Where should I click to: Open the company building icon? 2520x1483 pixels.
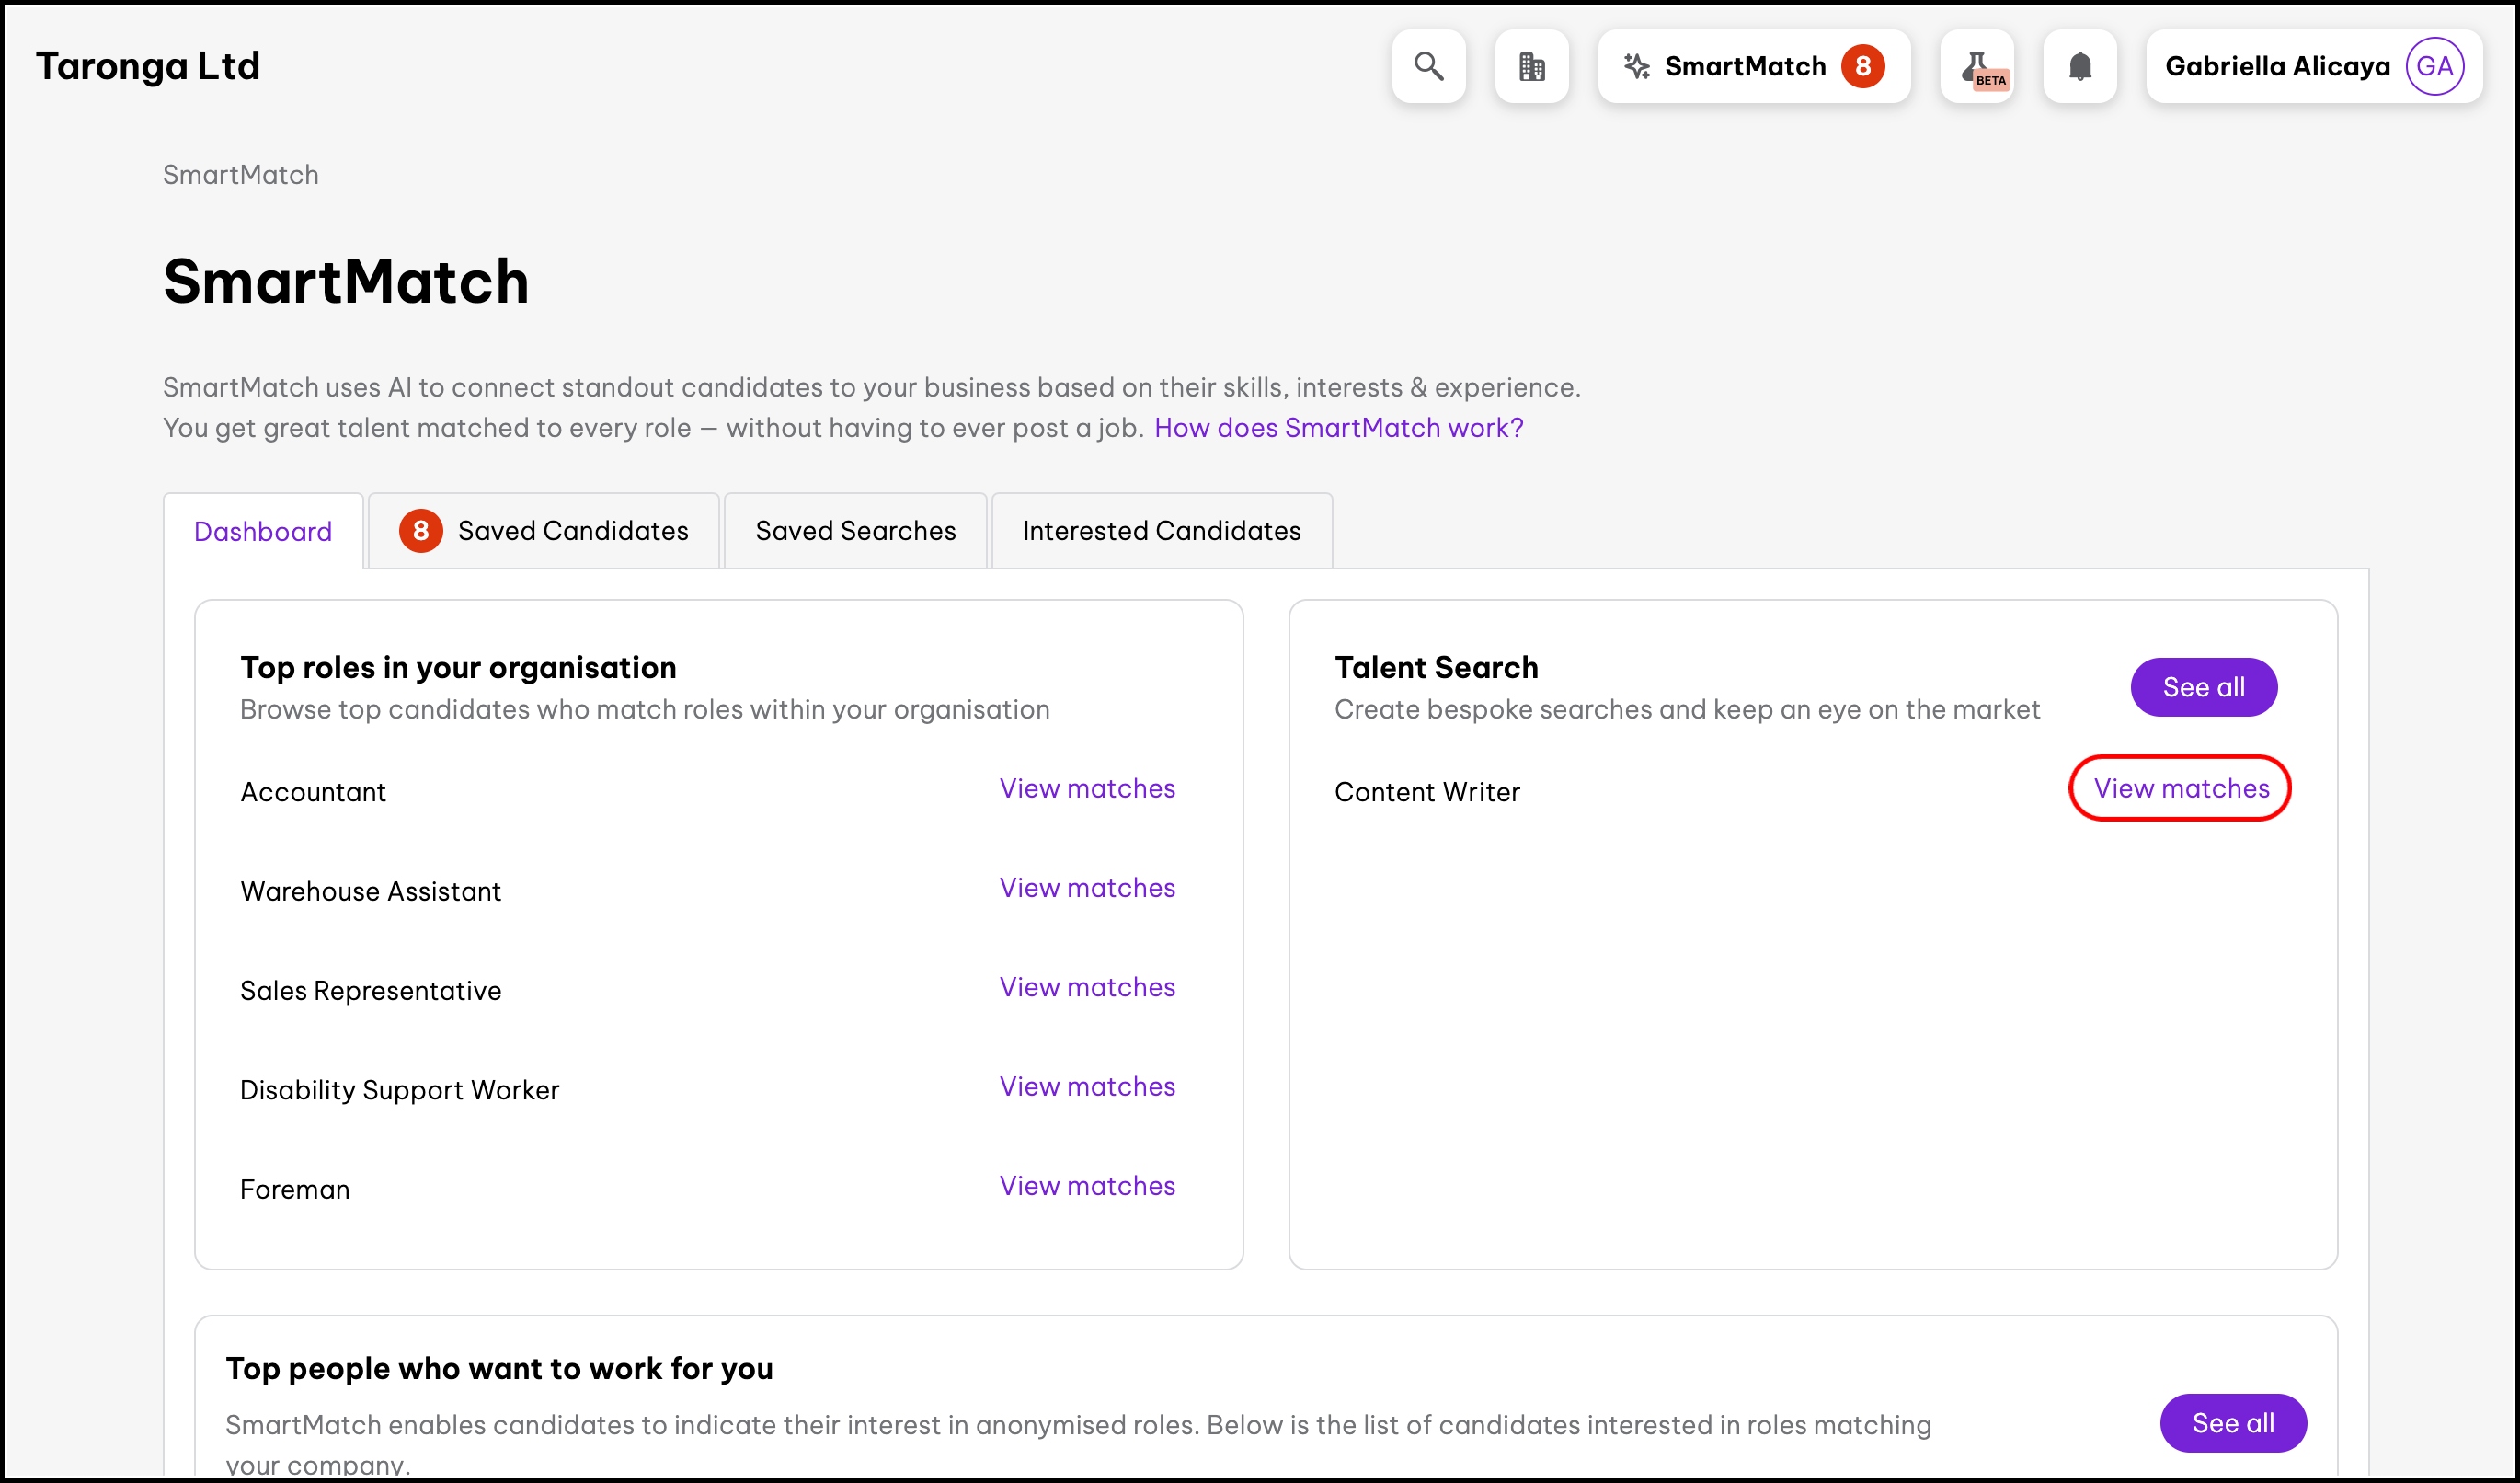pyautogui.click(x=1531, y=66)
